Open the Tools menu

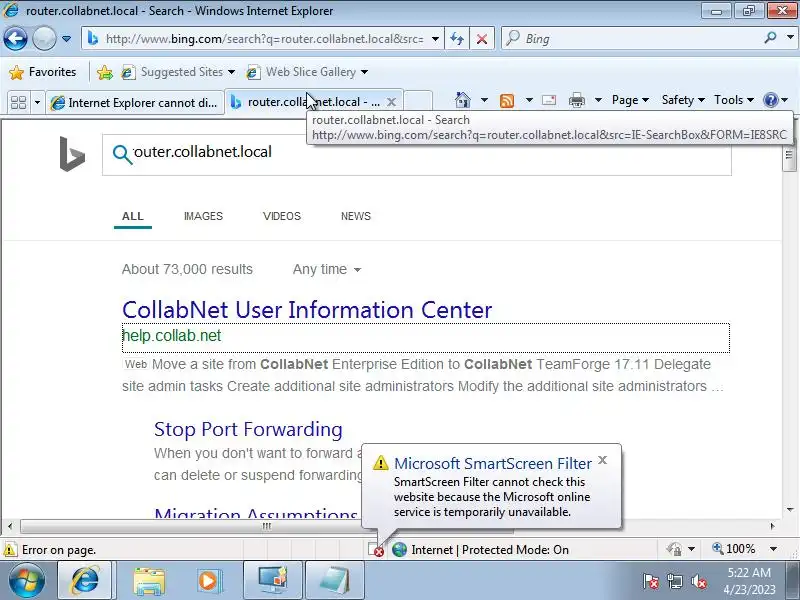734,100
